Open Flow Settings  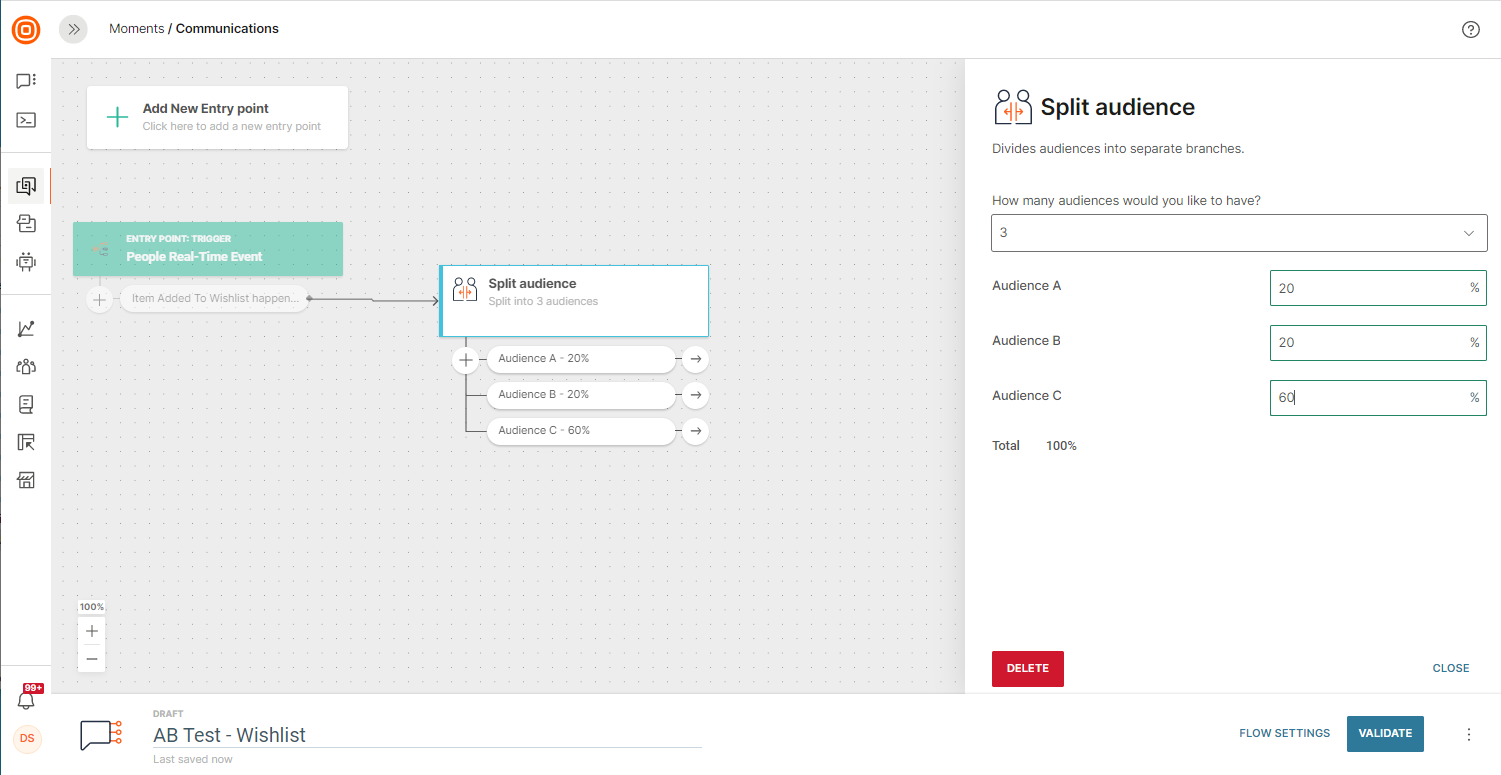pyautogui.click(x=1284, y=733)
